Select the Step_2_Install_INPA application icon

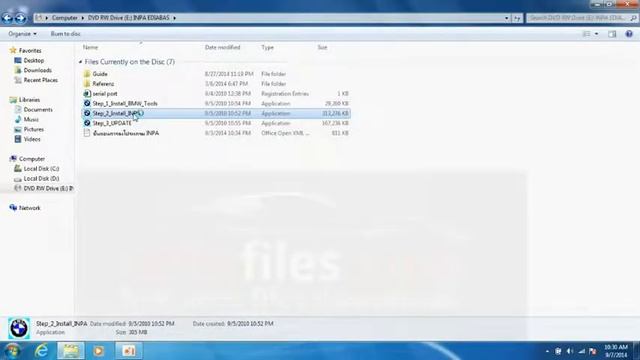pos(87,113)
